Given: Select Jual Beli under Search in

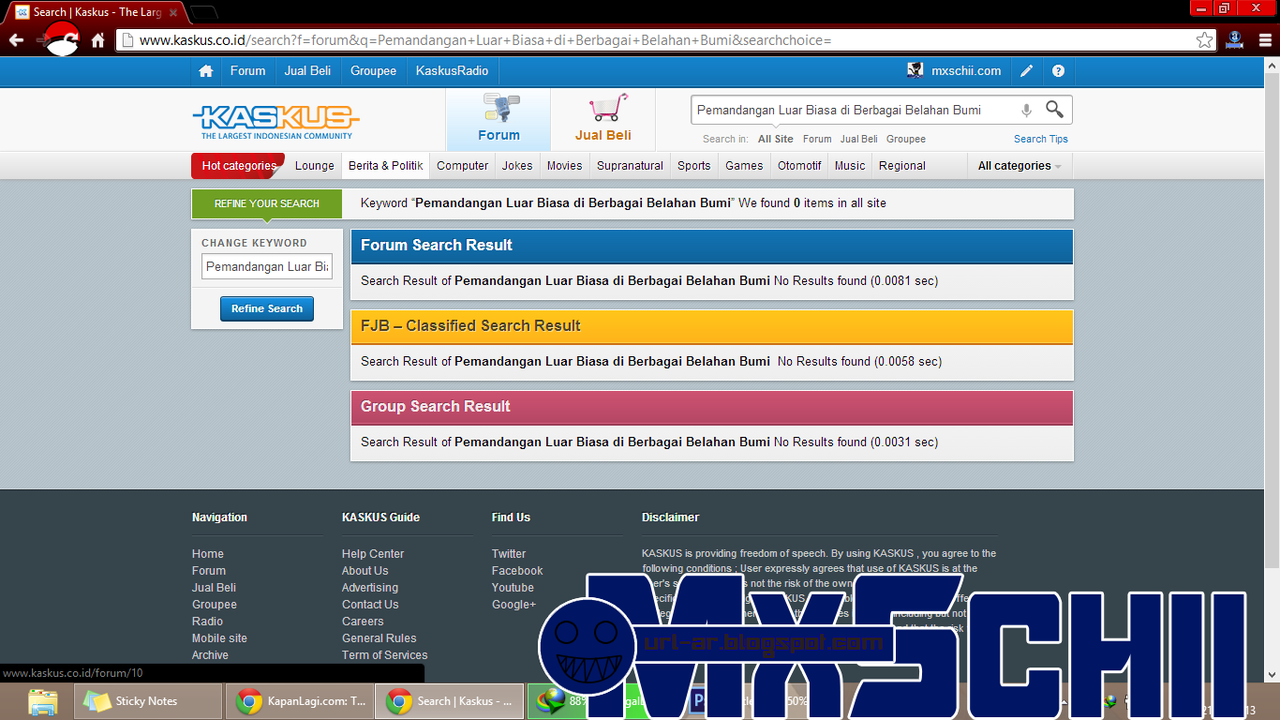Looking at the screenshot, I should point(859,139).
